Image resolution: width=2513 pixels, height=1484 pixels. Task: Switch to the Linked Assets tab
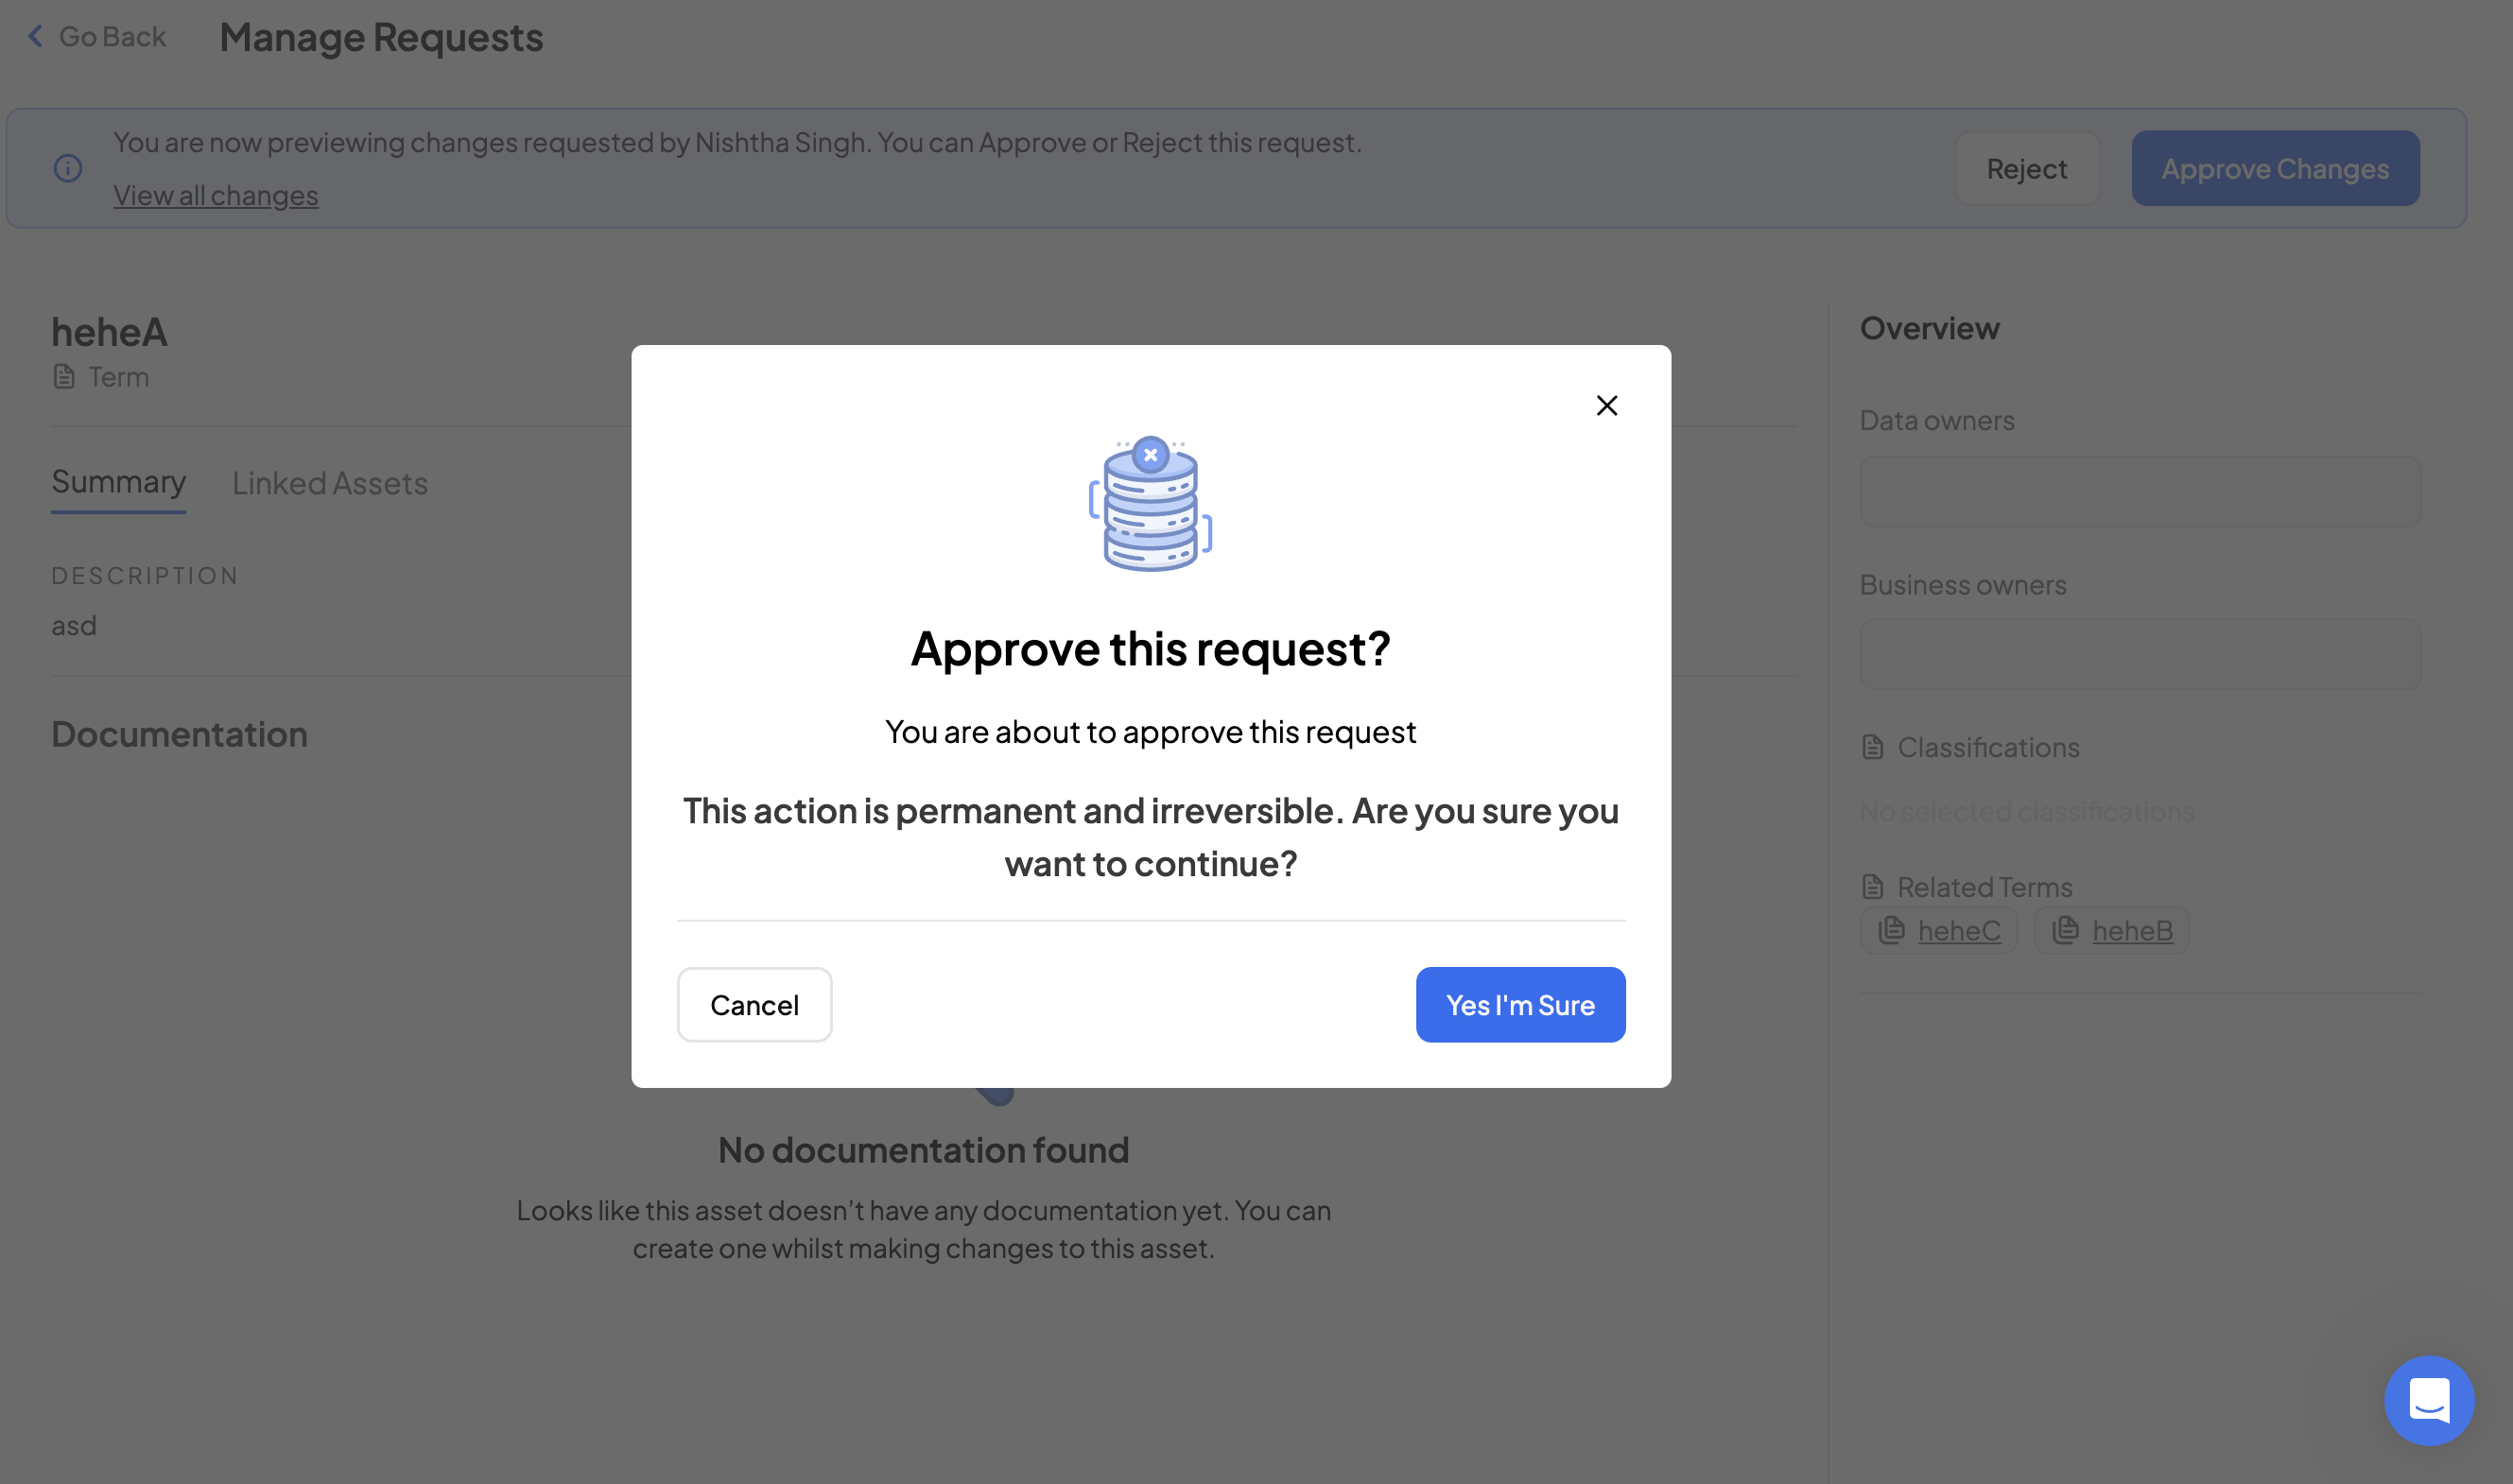[329, 483]
